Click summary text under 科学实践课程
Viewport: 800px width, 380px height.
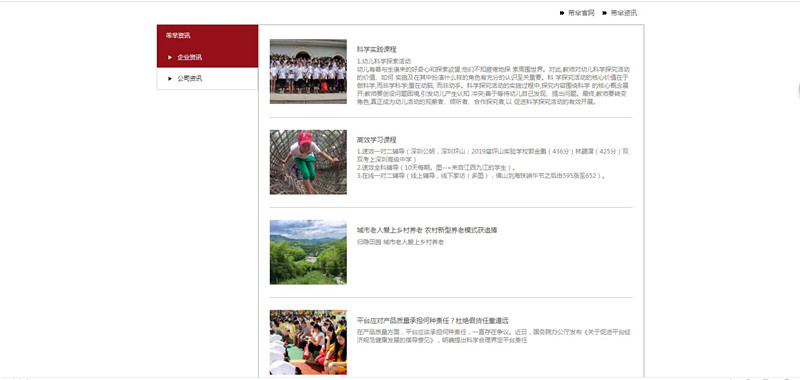pyautogui.click(x=493, y=81)
